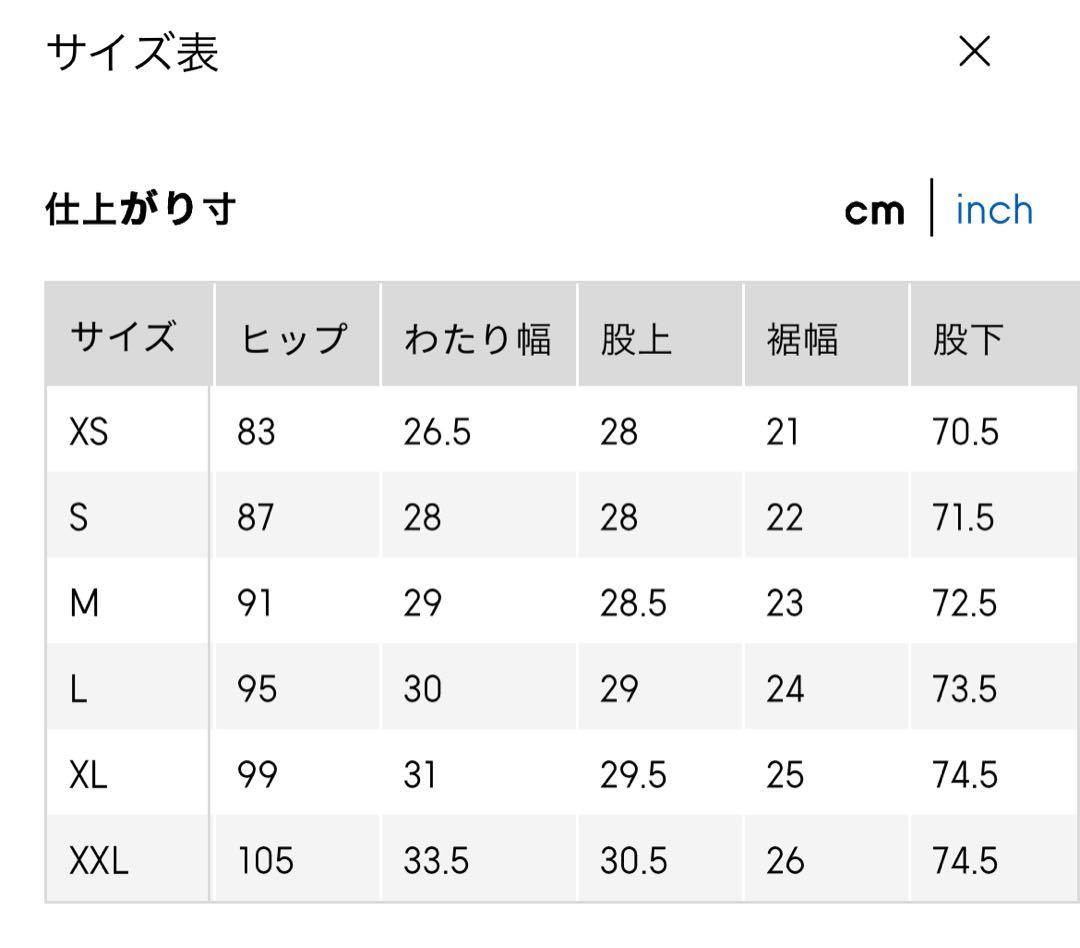Click the M inseam value 72.5
The width and height of the screenshot is (1080, 948).
(x=964, y=604)
